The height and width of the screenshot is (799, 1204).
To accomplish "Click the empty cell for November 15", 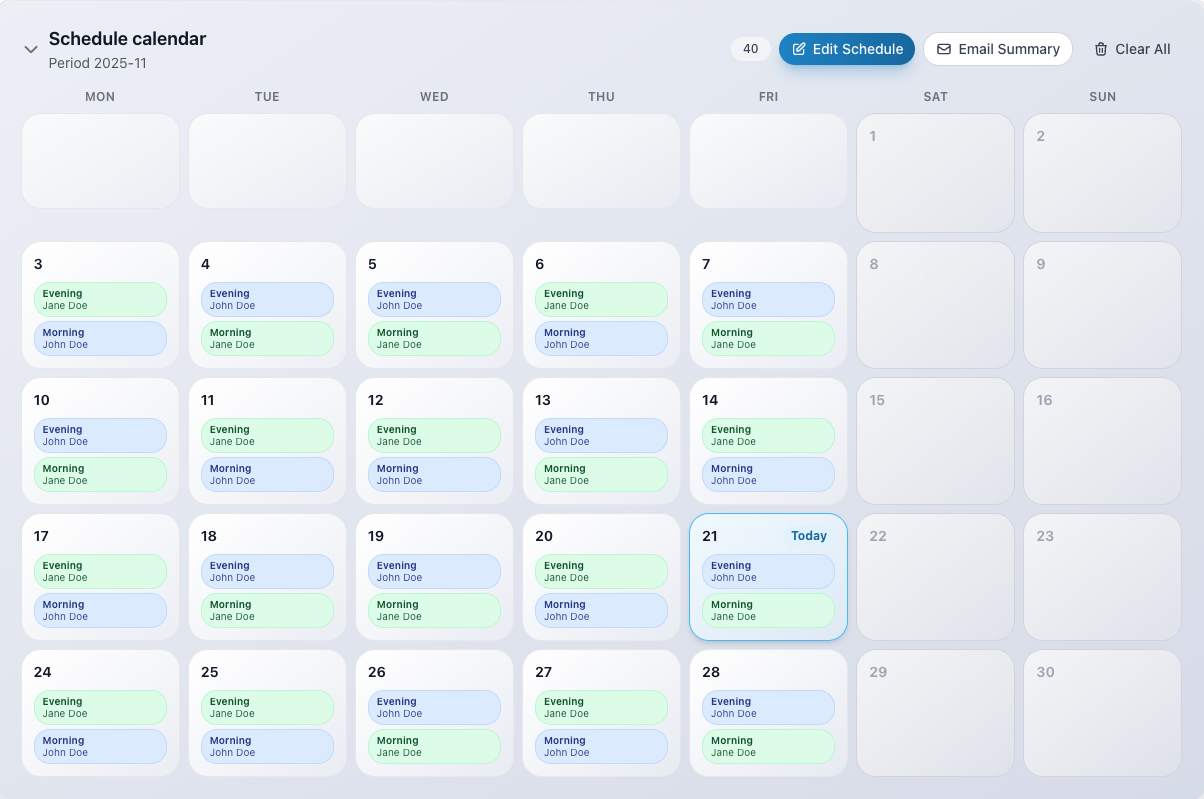I will pos(935,441).
